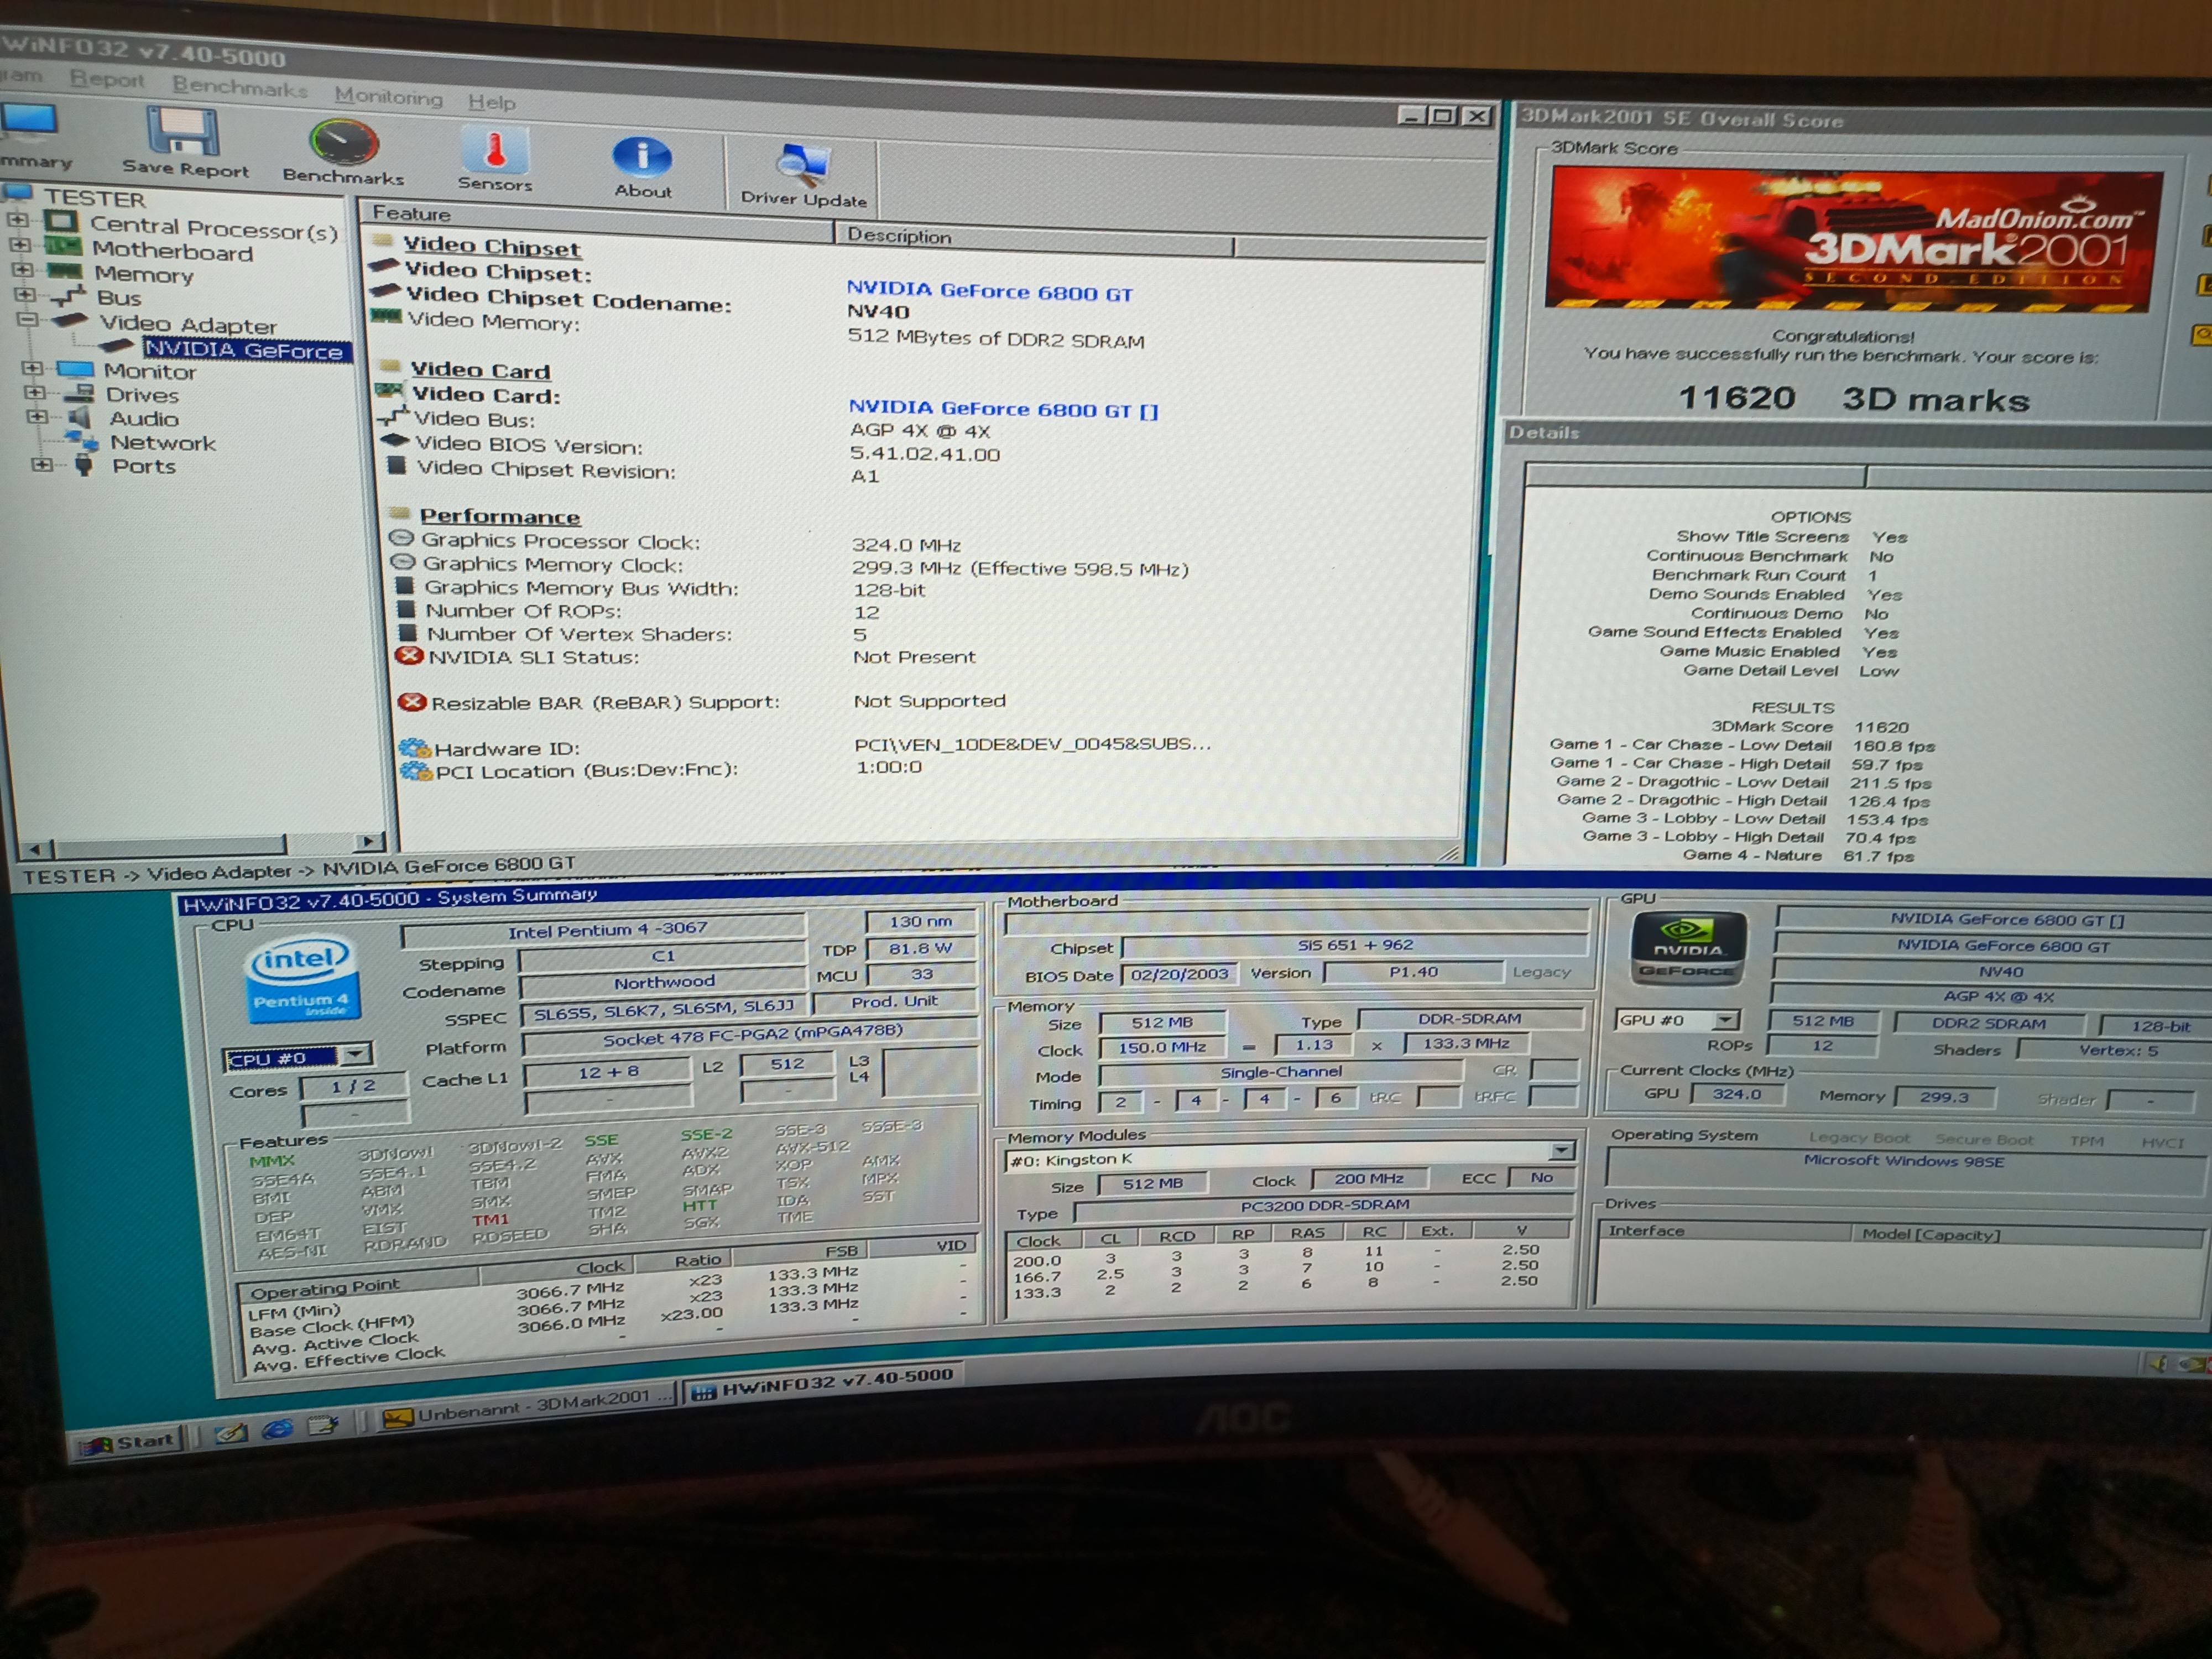The width and height of the screenshot is (2212, 1659).
Task: Click the NVIDIA GeForce 6800 GT [] card link
Action: coord(1003,408)
